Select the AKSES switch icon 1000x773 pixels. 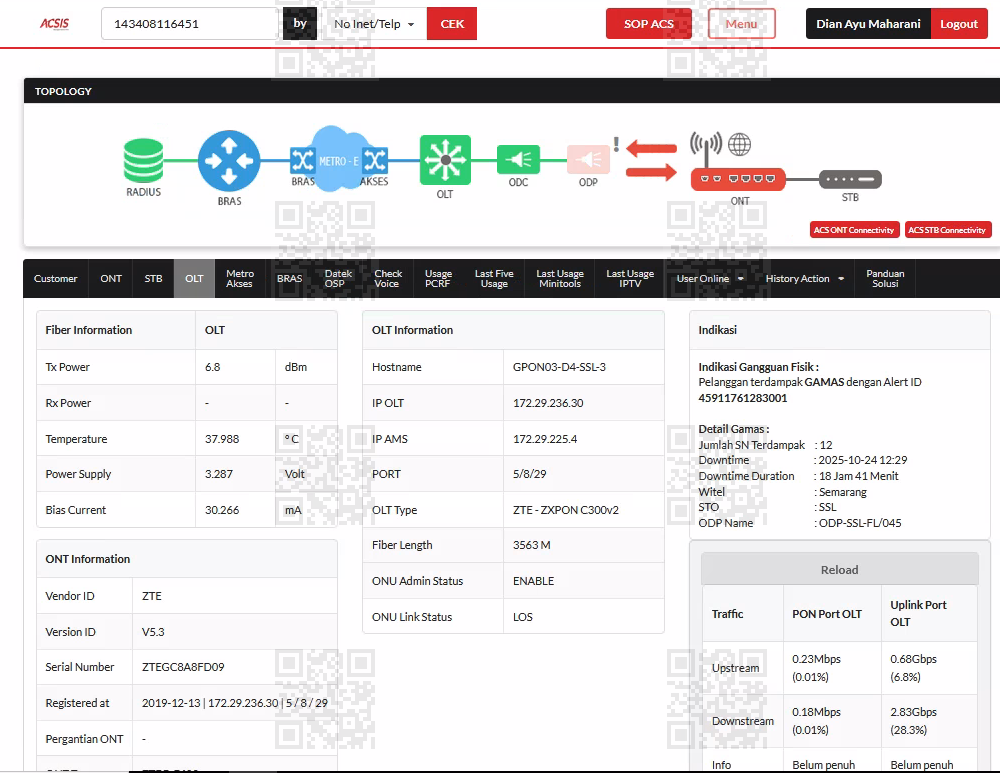pos(375,160)
